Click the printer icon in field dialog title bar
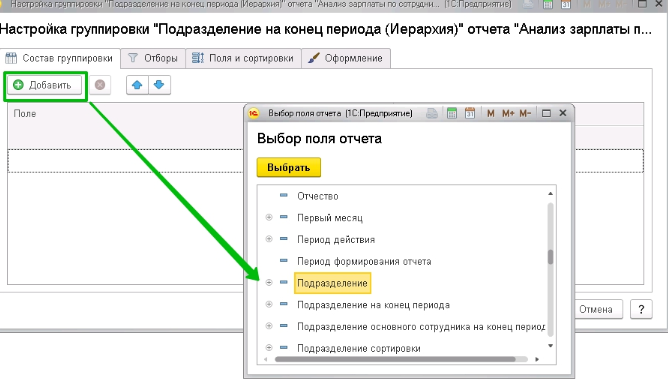 point(432,113)
